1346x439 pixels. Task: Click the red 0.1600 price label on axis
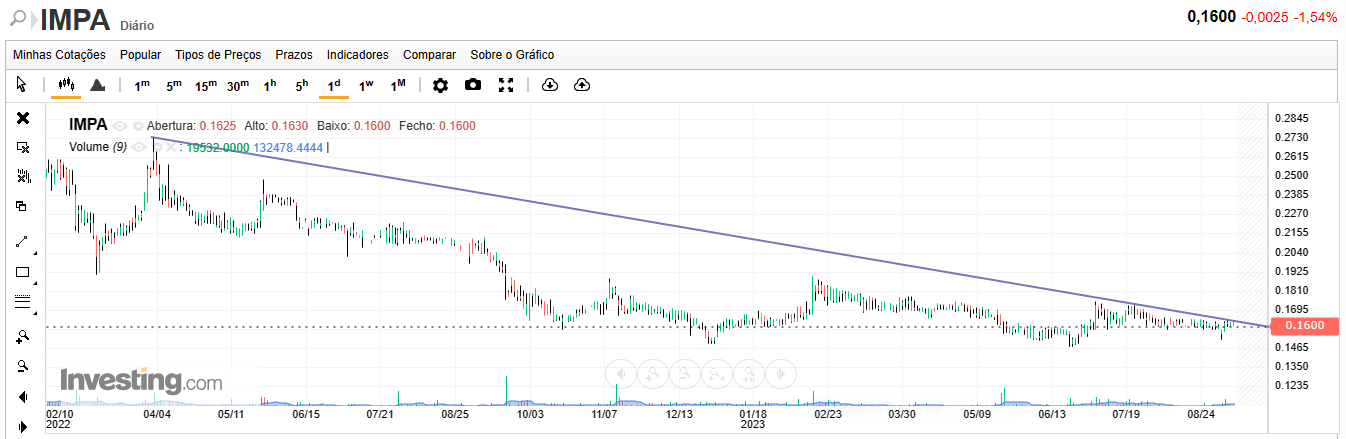click(x=1303, y=325)
